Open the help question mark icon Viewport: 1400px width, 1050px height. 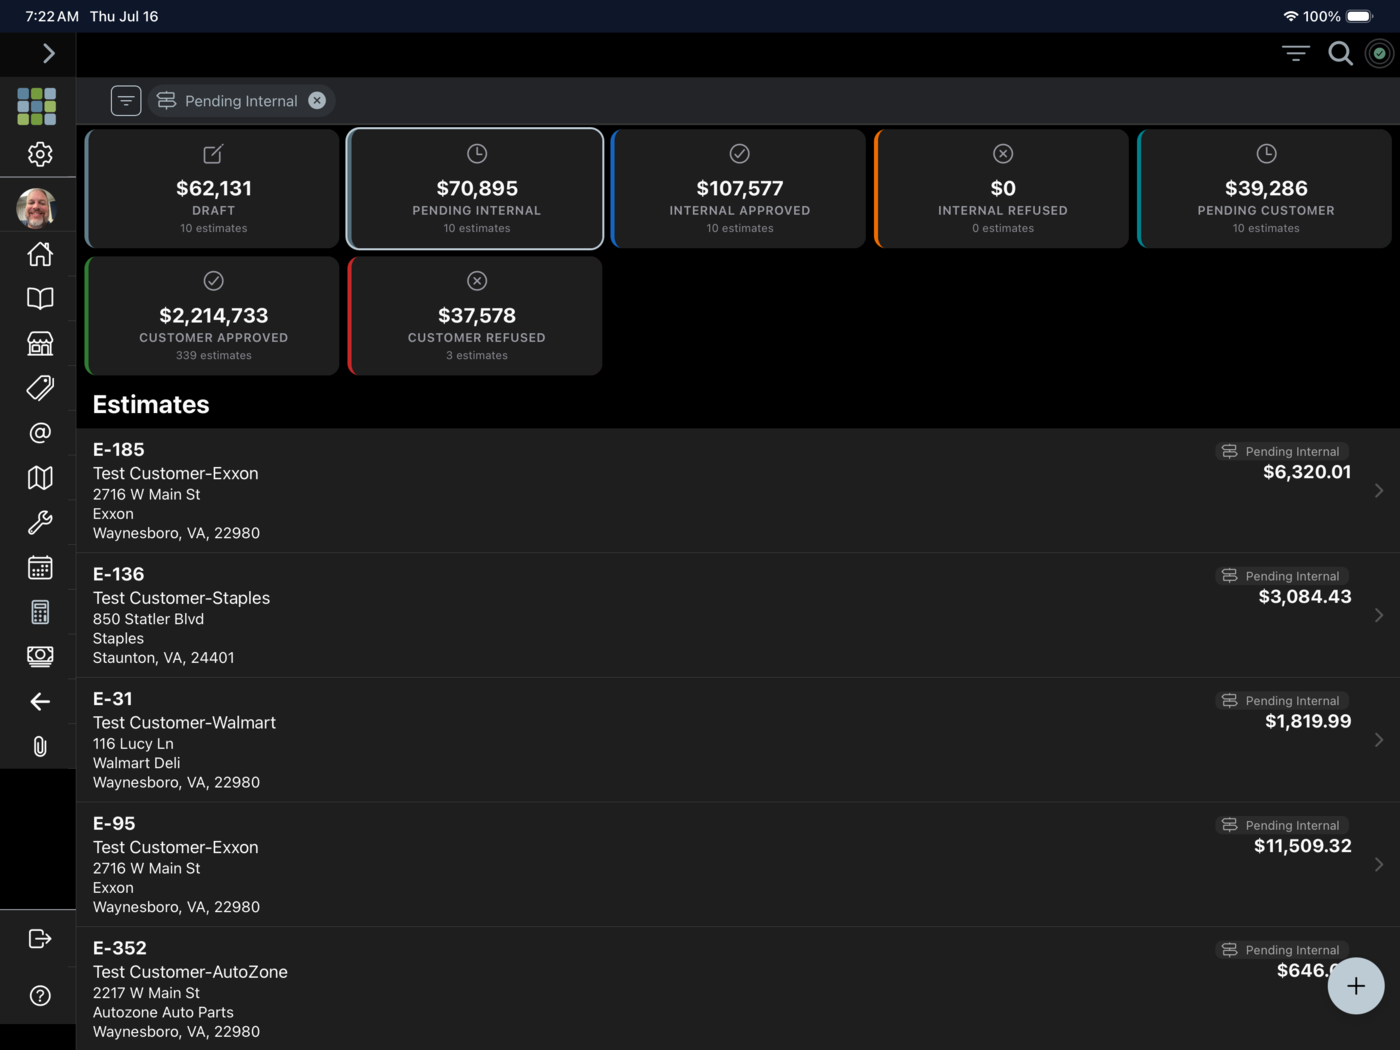pyautogui.click(x=40, y=995)
